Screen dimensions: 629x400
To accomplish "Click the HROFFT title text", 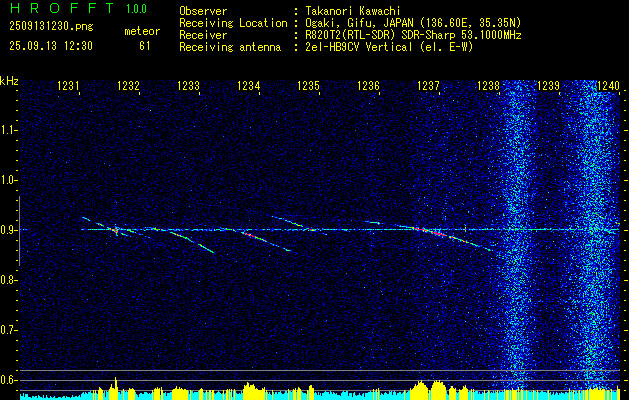I will 62,8.
